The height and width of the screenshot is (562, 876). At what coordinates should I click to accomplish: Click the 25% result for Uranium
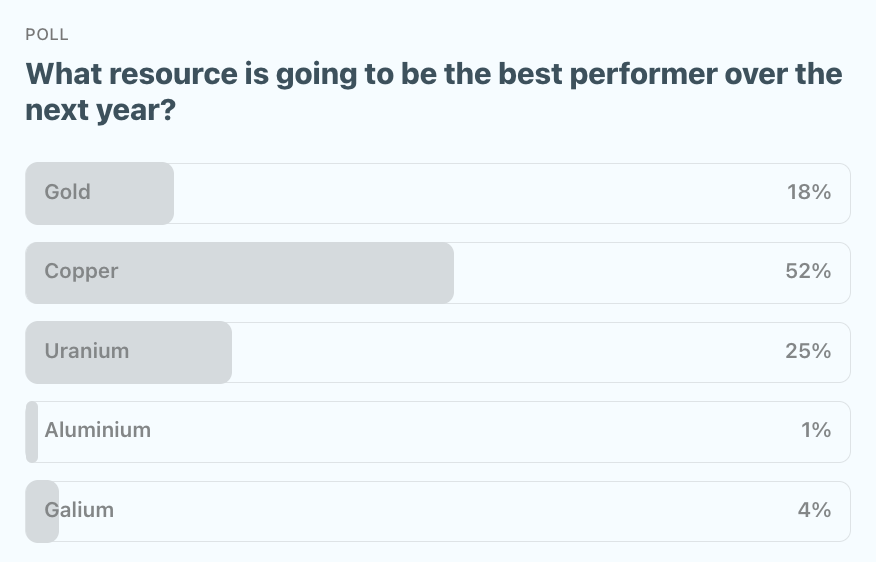(809, 352)
